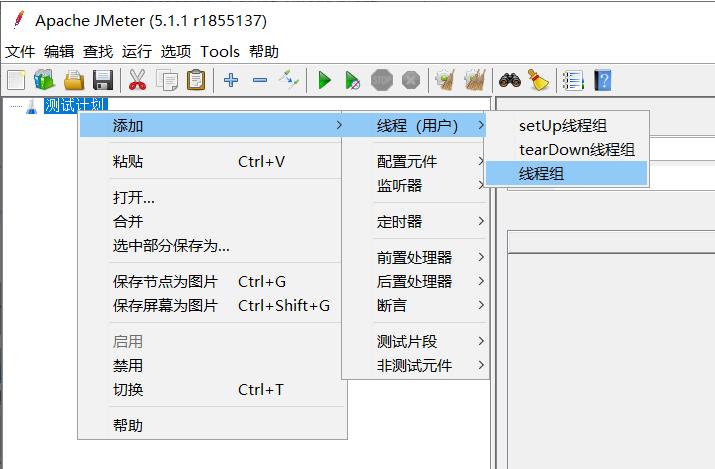Expand the 前置处理器 submenu
Viewport: 715px width, 469px height.
coord(414,258)
